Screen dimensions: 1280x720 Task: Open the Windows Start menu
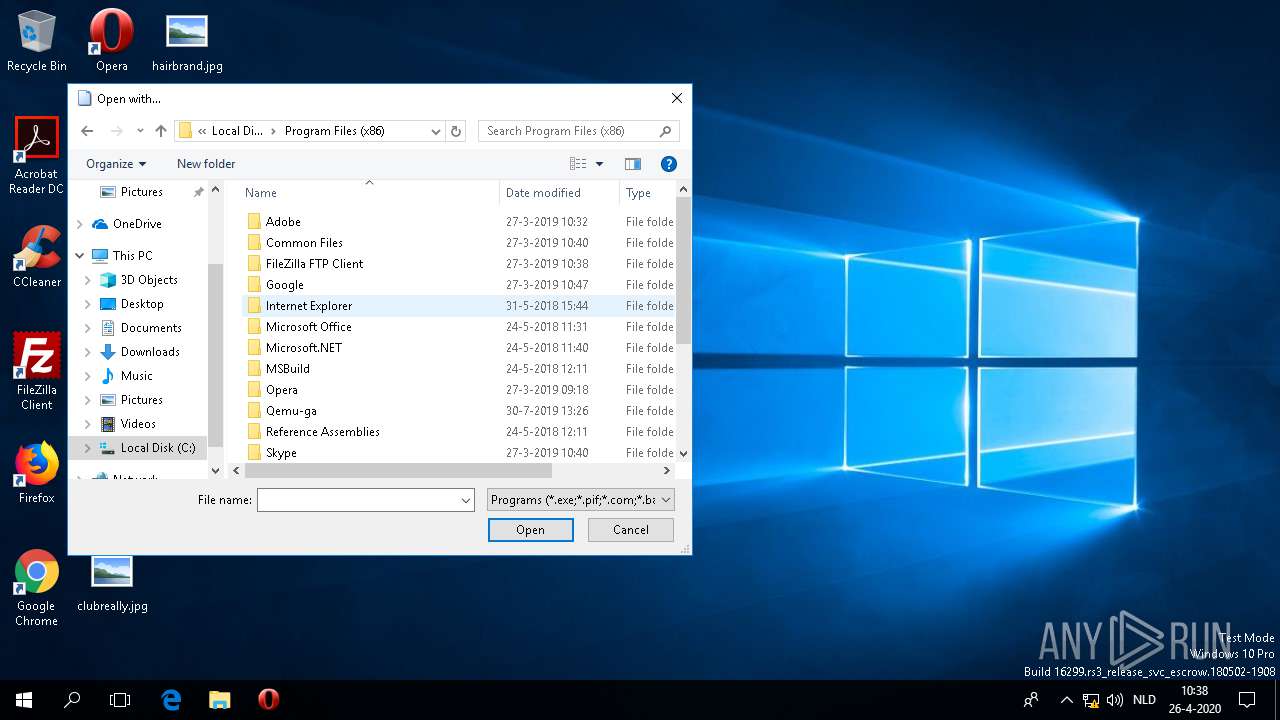(x=24, y=700)
